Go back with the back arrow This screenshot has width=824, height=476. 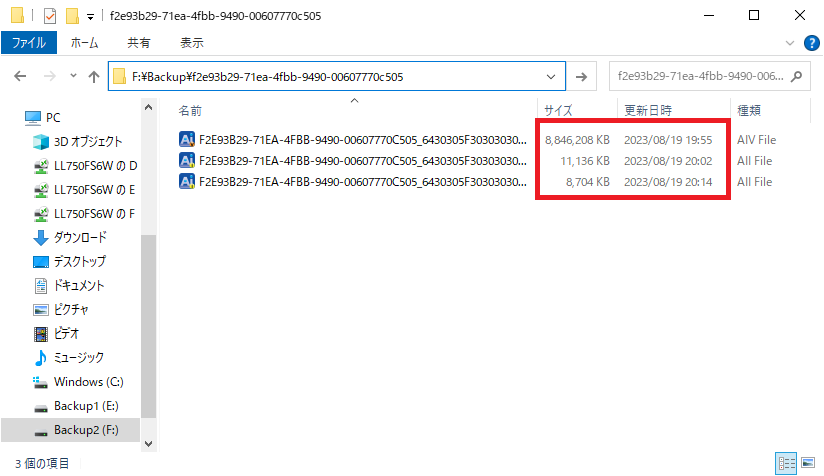tap(20, 77)
